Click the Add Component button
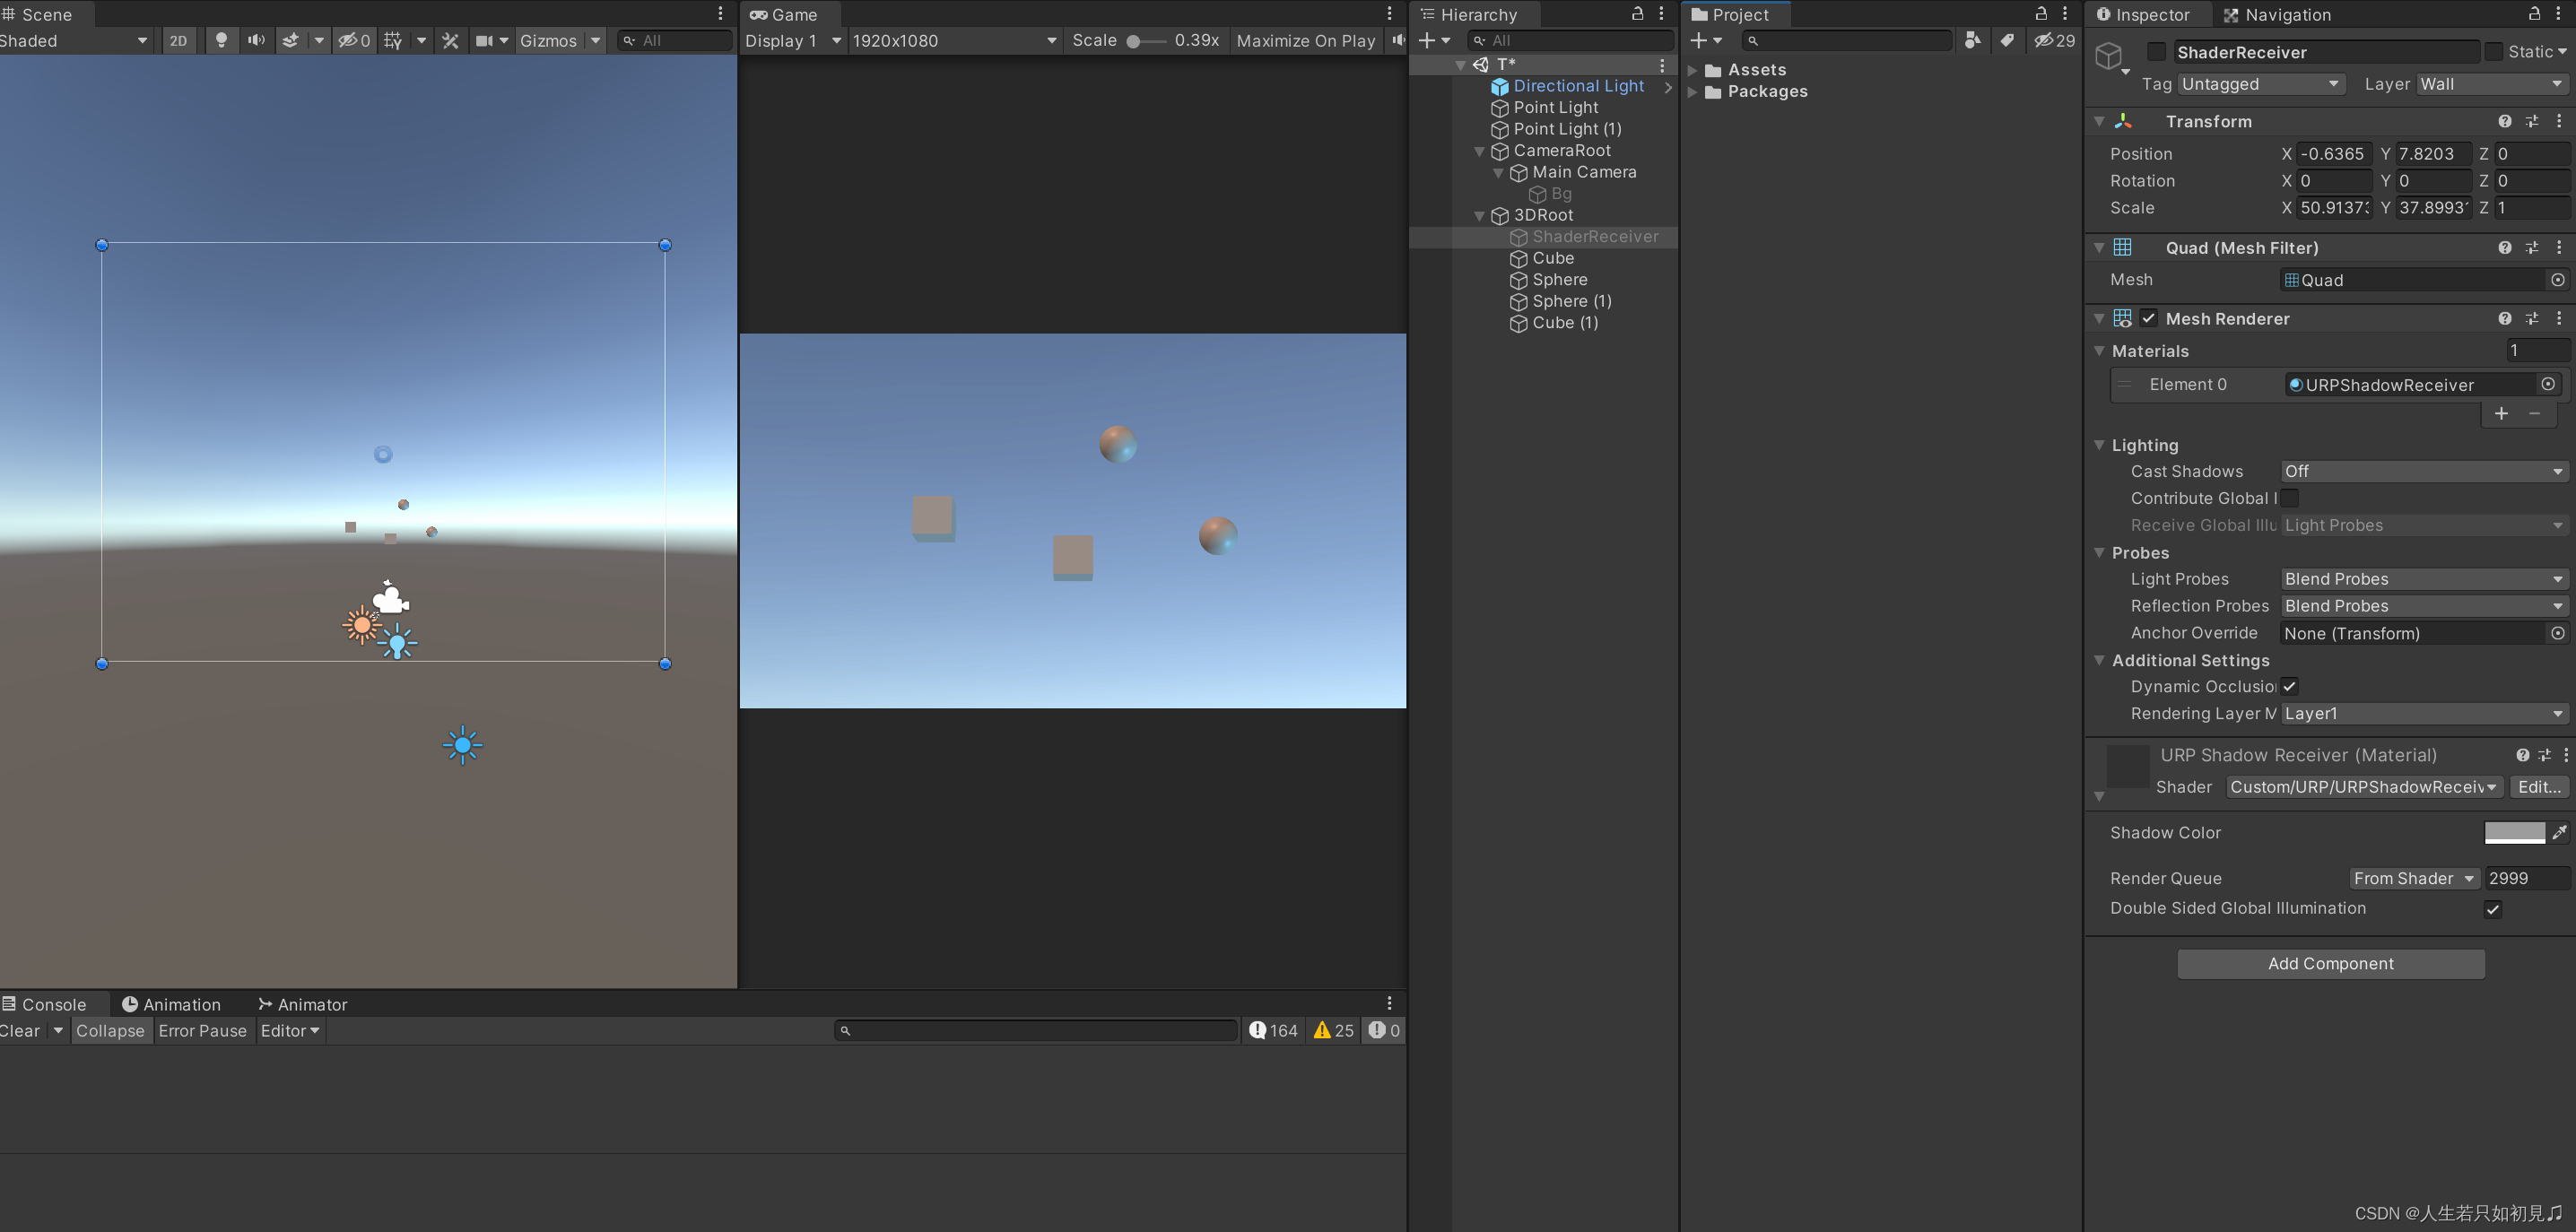Screen dimensions: 2576x1232 point(2329,963)
